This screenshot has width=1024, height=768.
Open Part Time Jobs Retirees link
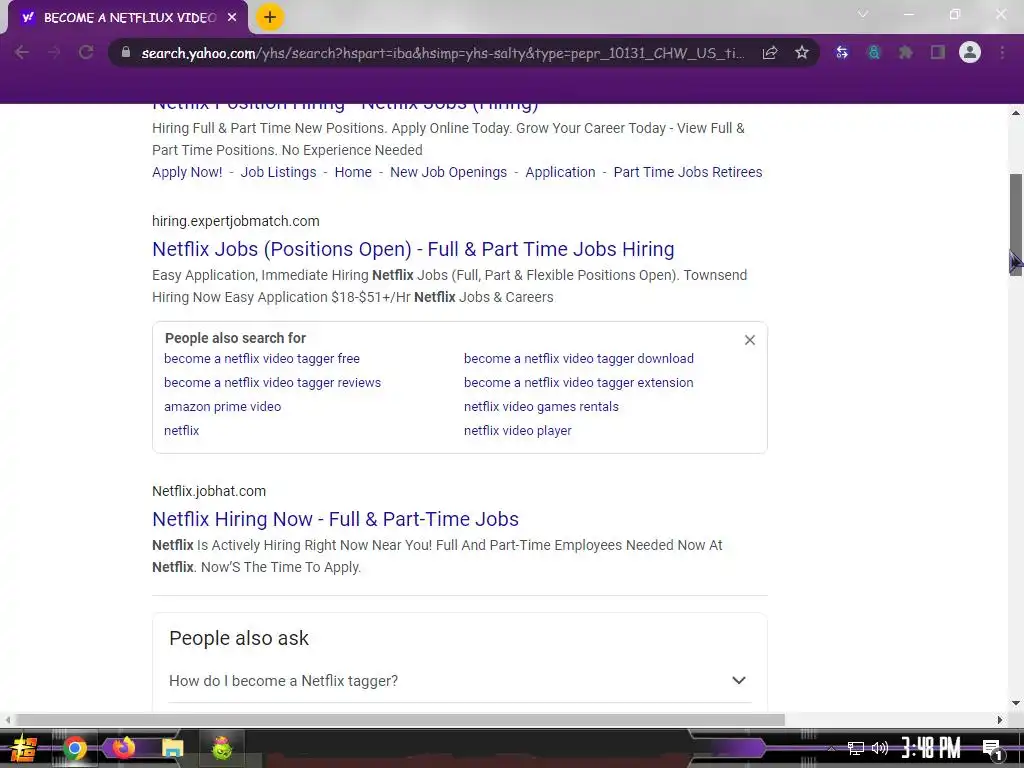pyautogui.click(x=688, y=172)
